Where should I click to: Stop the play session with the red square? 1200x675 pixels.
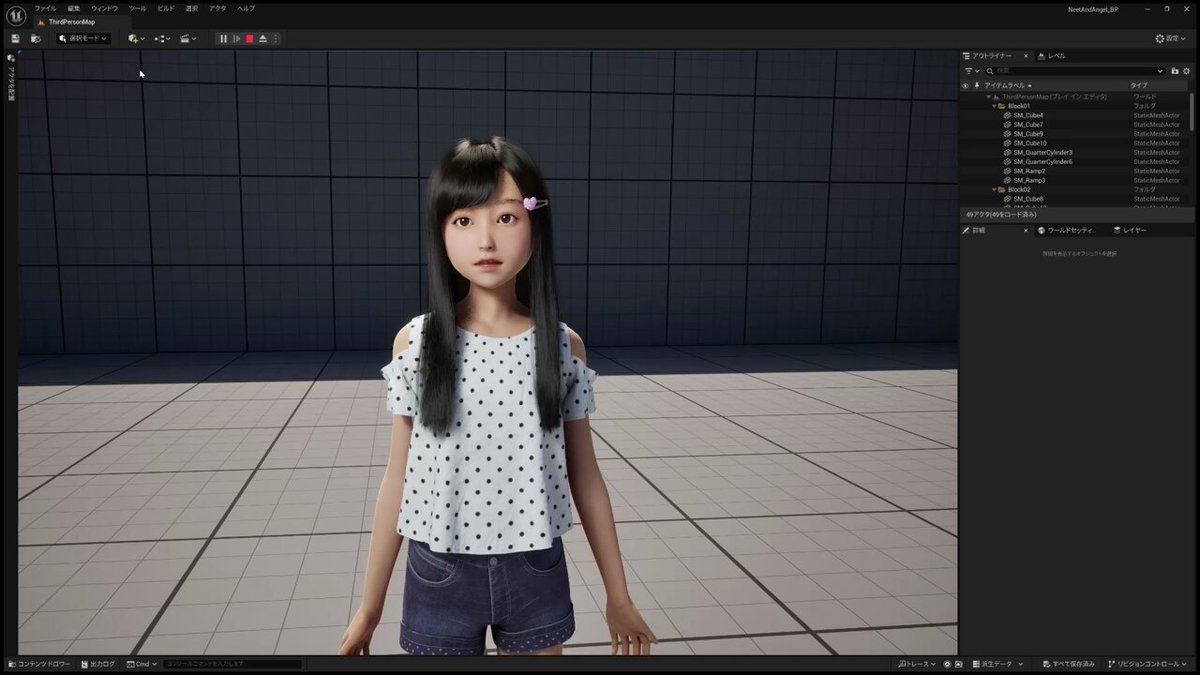click(x=250, y=39)
